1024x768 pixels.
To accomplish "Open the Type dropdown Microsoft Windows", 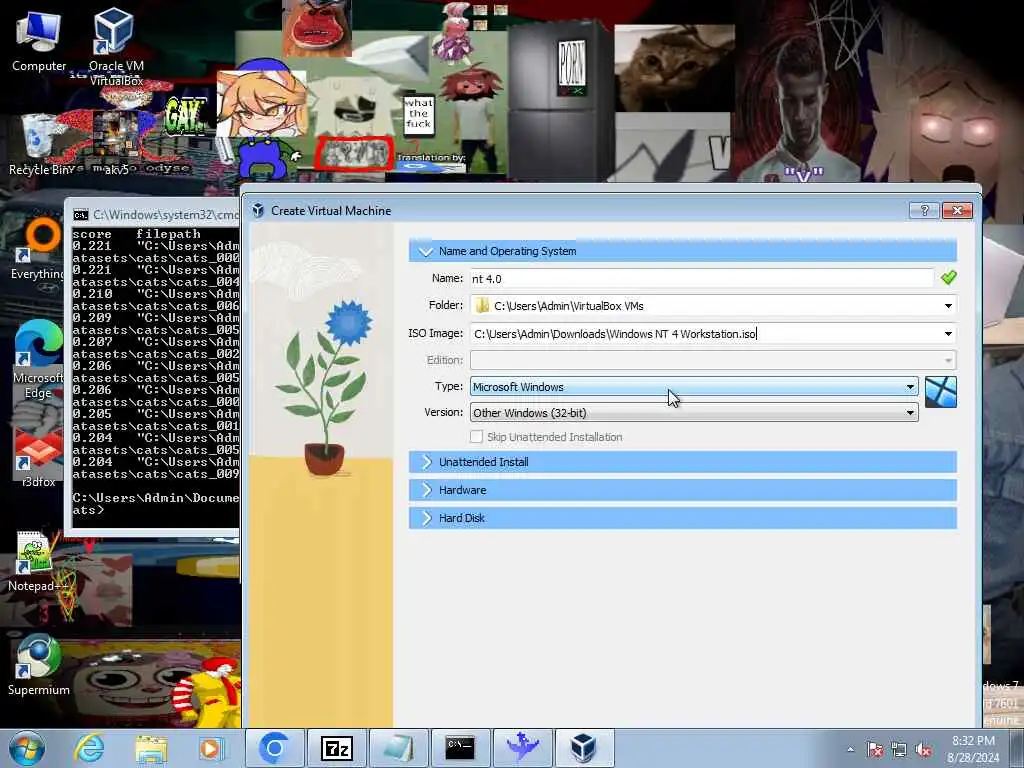I will click(694, 387).
